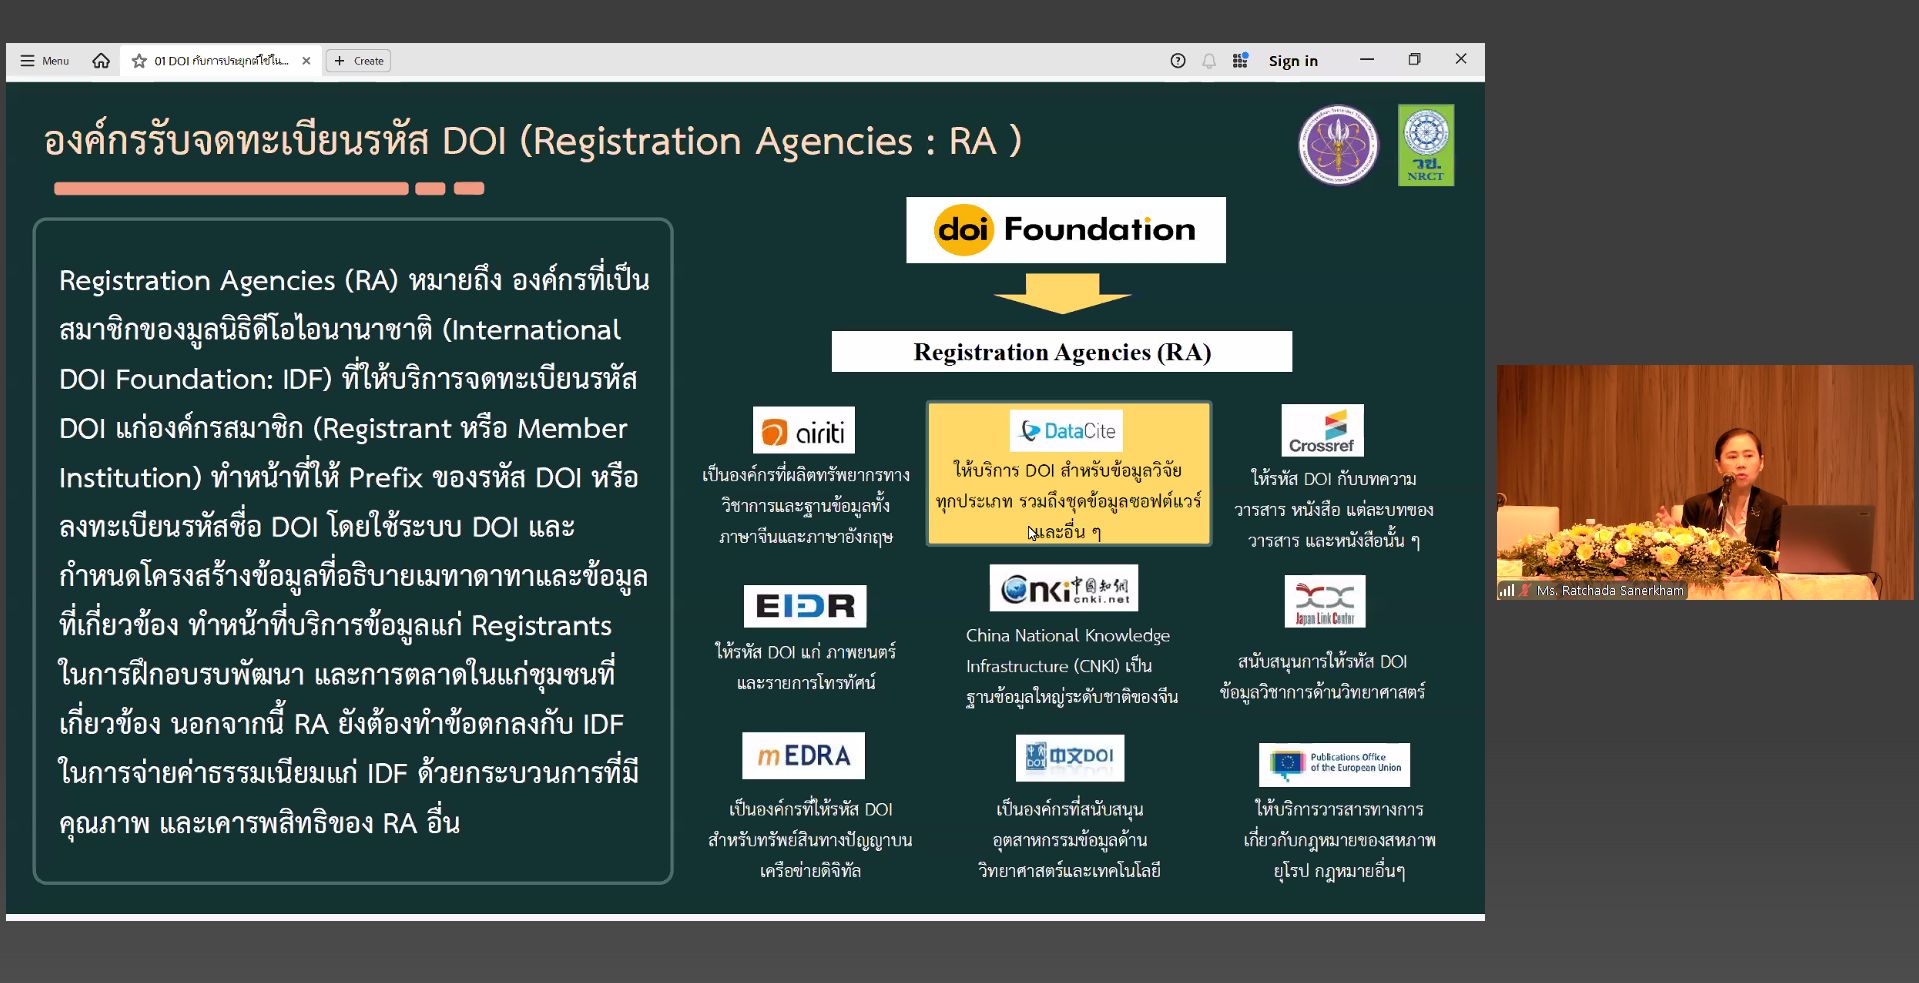The height and width of the screenshot is (983, 1919).
Task: Click the airiti logo
Action: point(803,431)
